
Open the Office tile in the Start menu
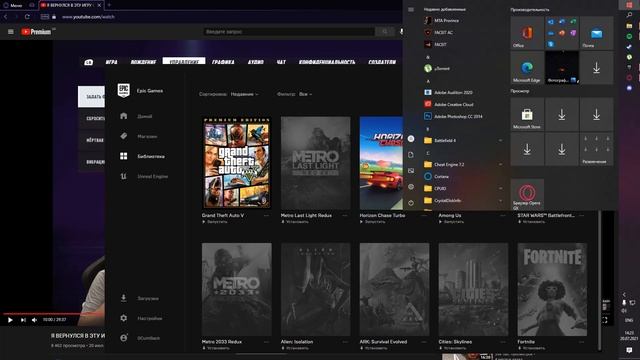[x=527, y=33]
